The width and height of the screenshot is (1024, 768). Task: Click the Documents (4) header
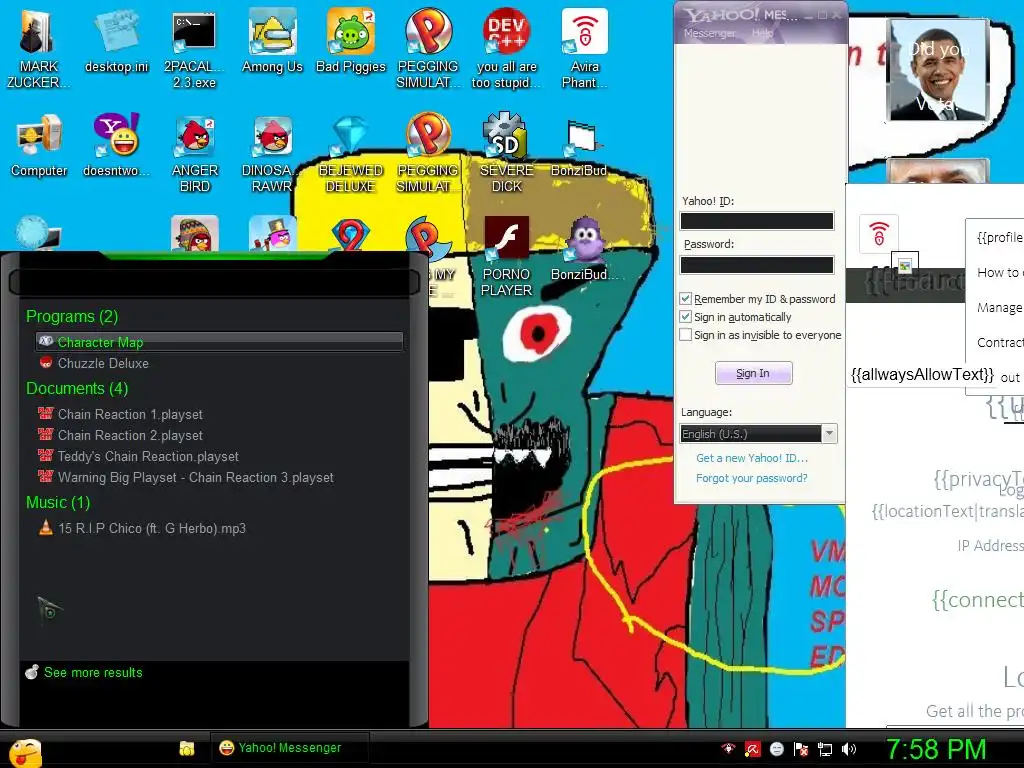[x=77, y=388]
